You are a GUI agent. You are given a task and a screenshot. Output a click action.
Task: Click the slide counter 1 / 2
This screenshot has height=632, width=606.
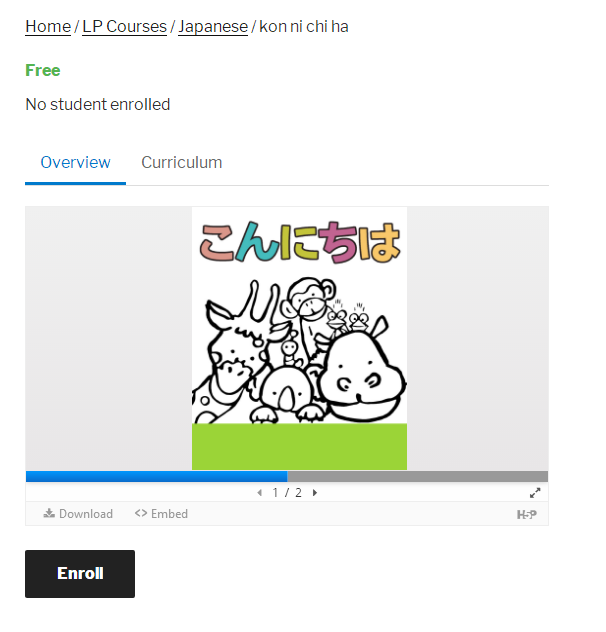pyautogui.click(x=287, y=493)
